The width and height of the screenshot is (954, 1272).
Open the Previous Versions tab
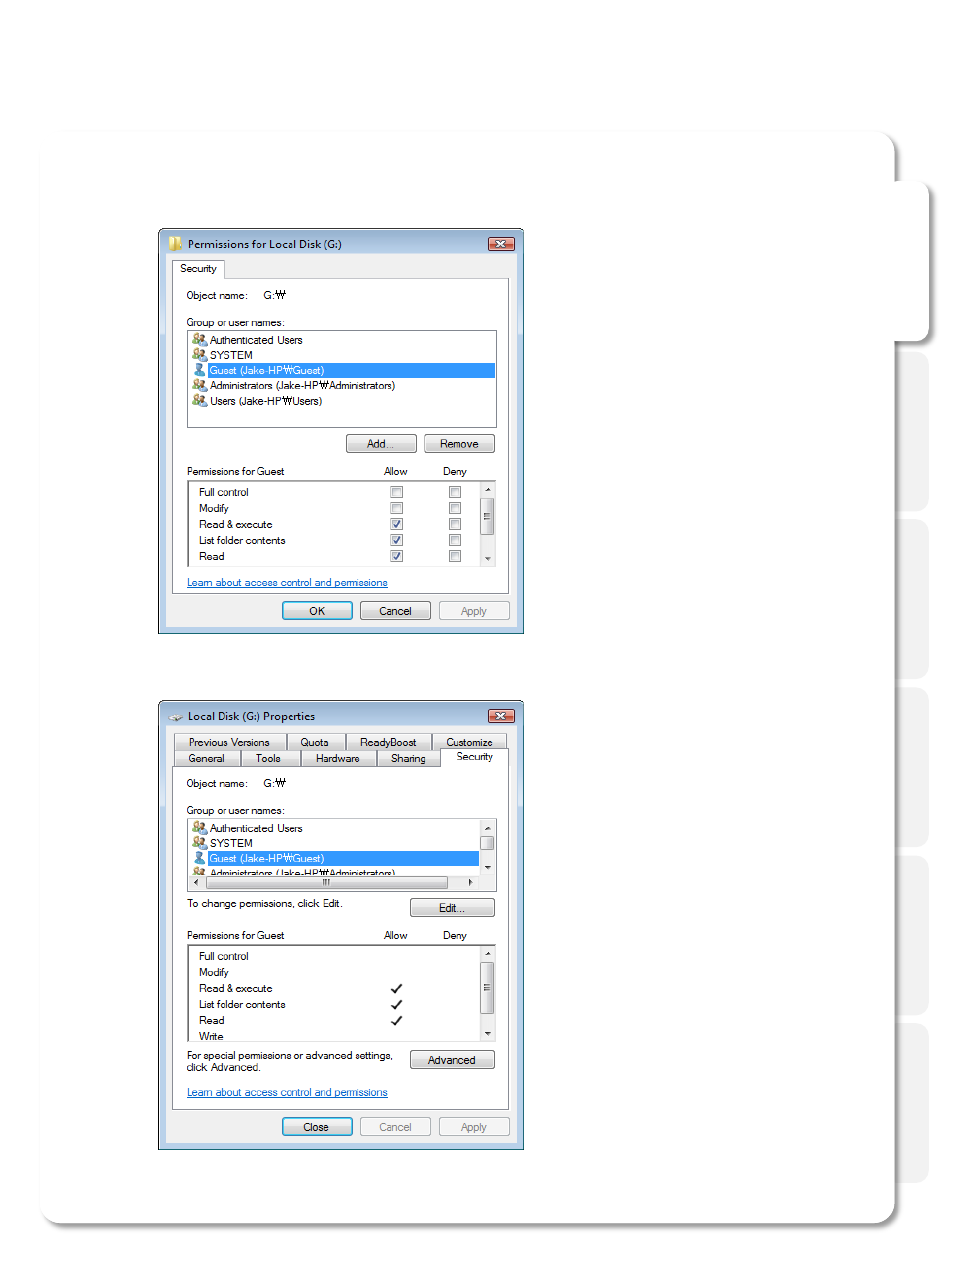(x=230, y=742)
